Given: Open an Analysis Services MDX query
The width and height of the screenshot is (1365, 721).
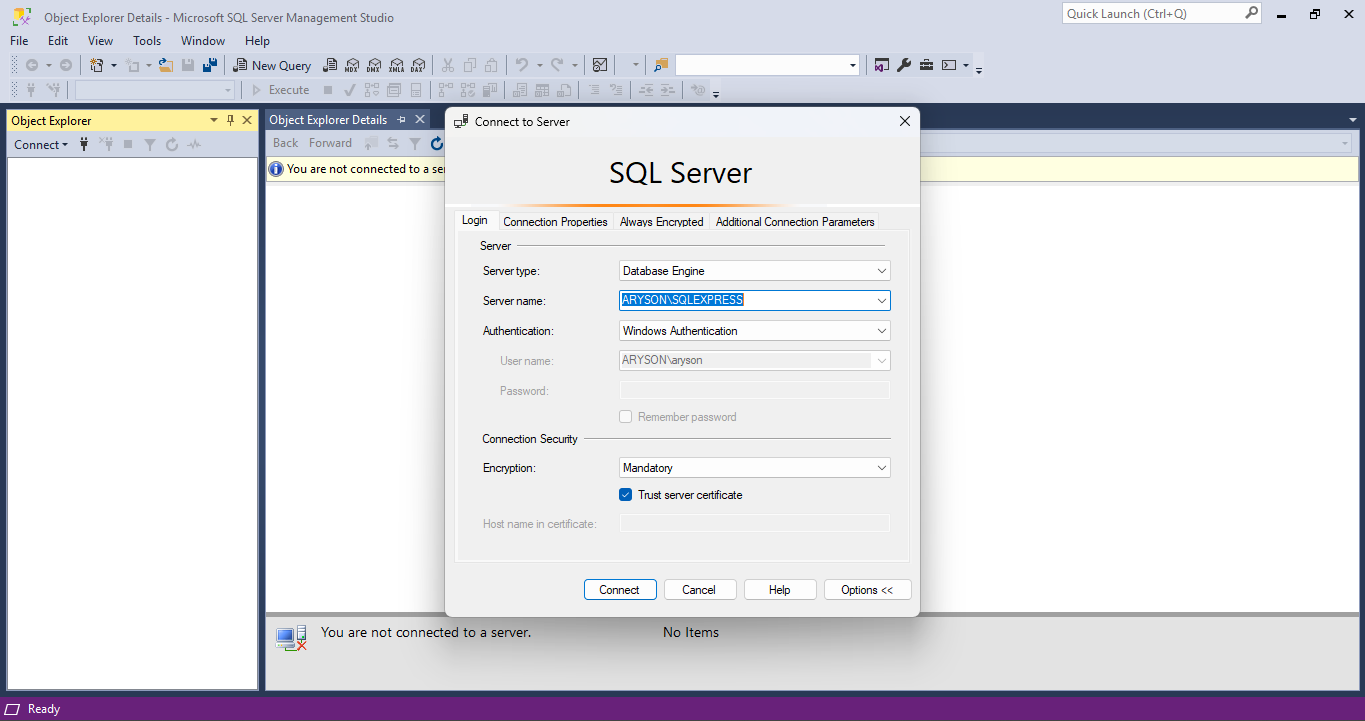Looking at the screenshot, I should point(352,65).
